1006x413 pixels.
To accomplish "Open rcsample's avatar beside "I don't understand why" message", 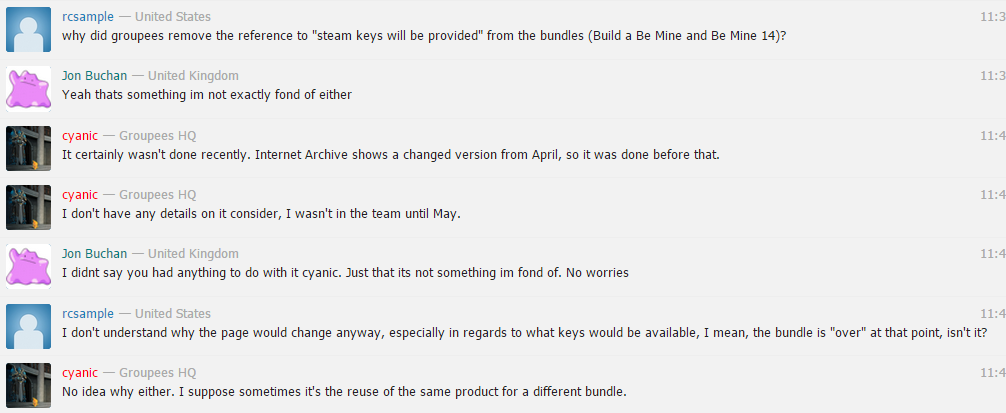I will [28, 326].
